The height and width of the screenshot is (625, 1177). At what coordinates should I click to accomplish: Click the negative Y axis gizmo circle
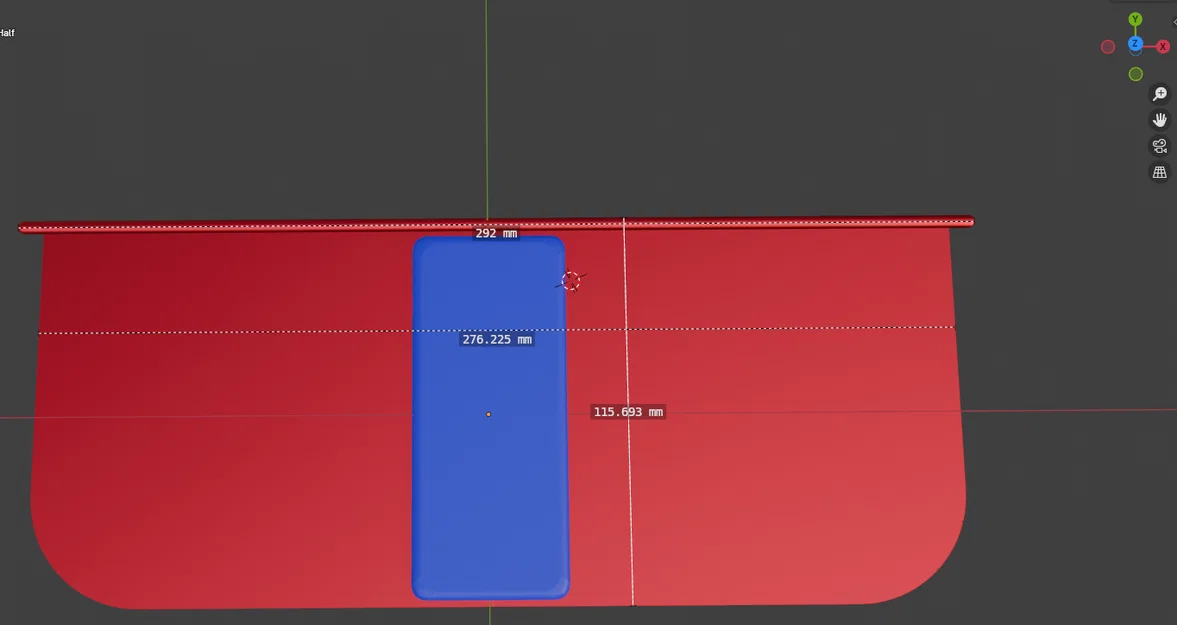(1136, 74)
